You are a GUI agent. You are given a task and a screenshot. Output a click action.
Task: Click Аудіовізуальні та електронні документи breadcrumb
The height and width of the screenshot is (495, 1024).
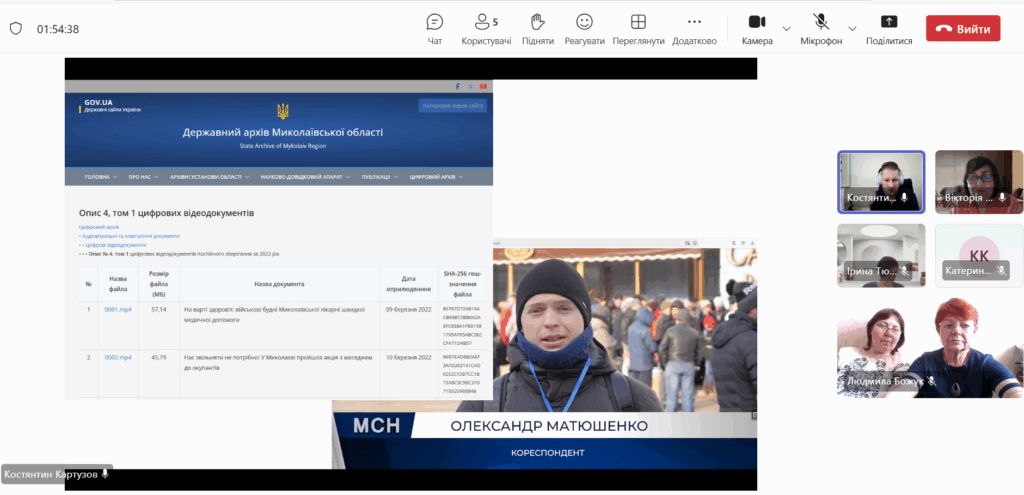coord(130,236)
